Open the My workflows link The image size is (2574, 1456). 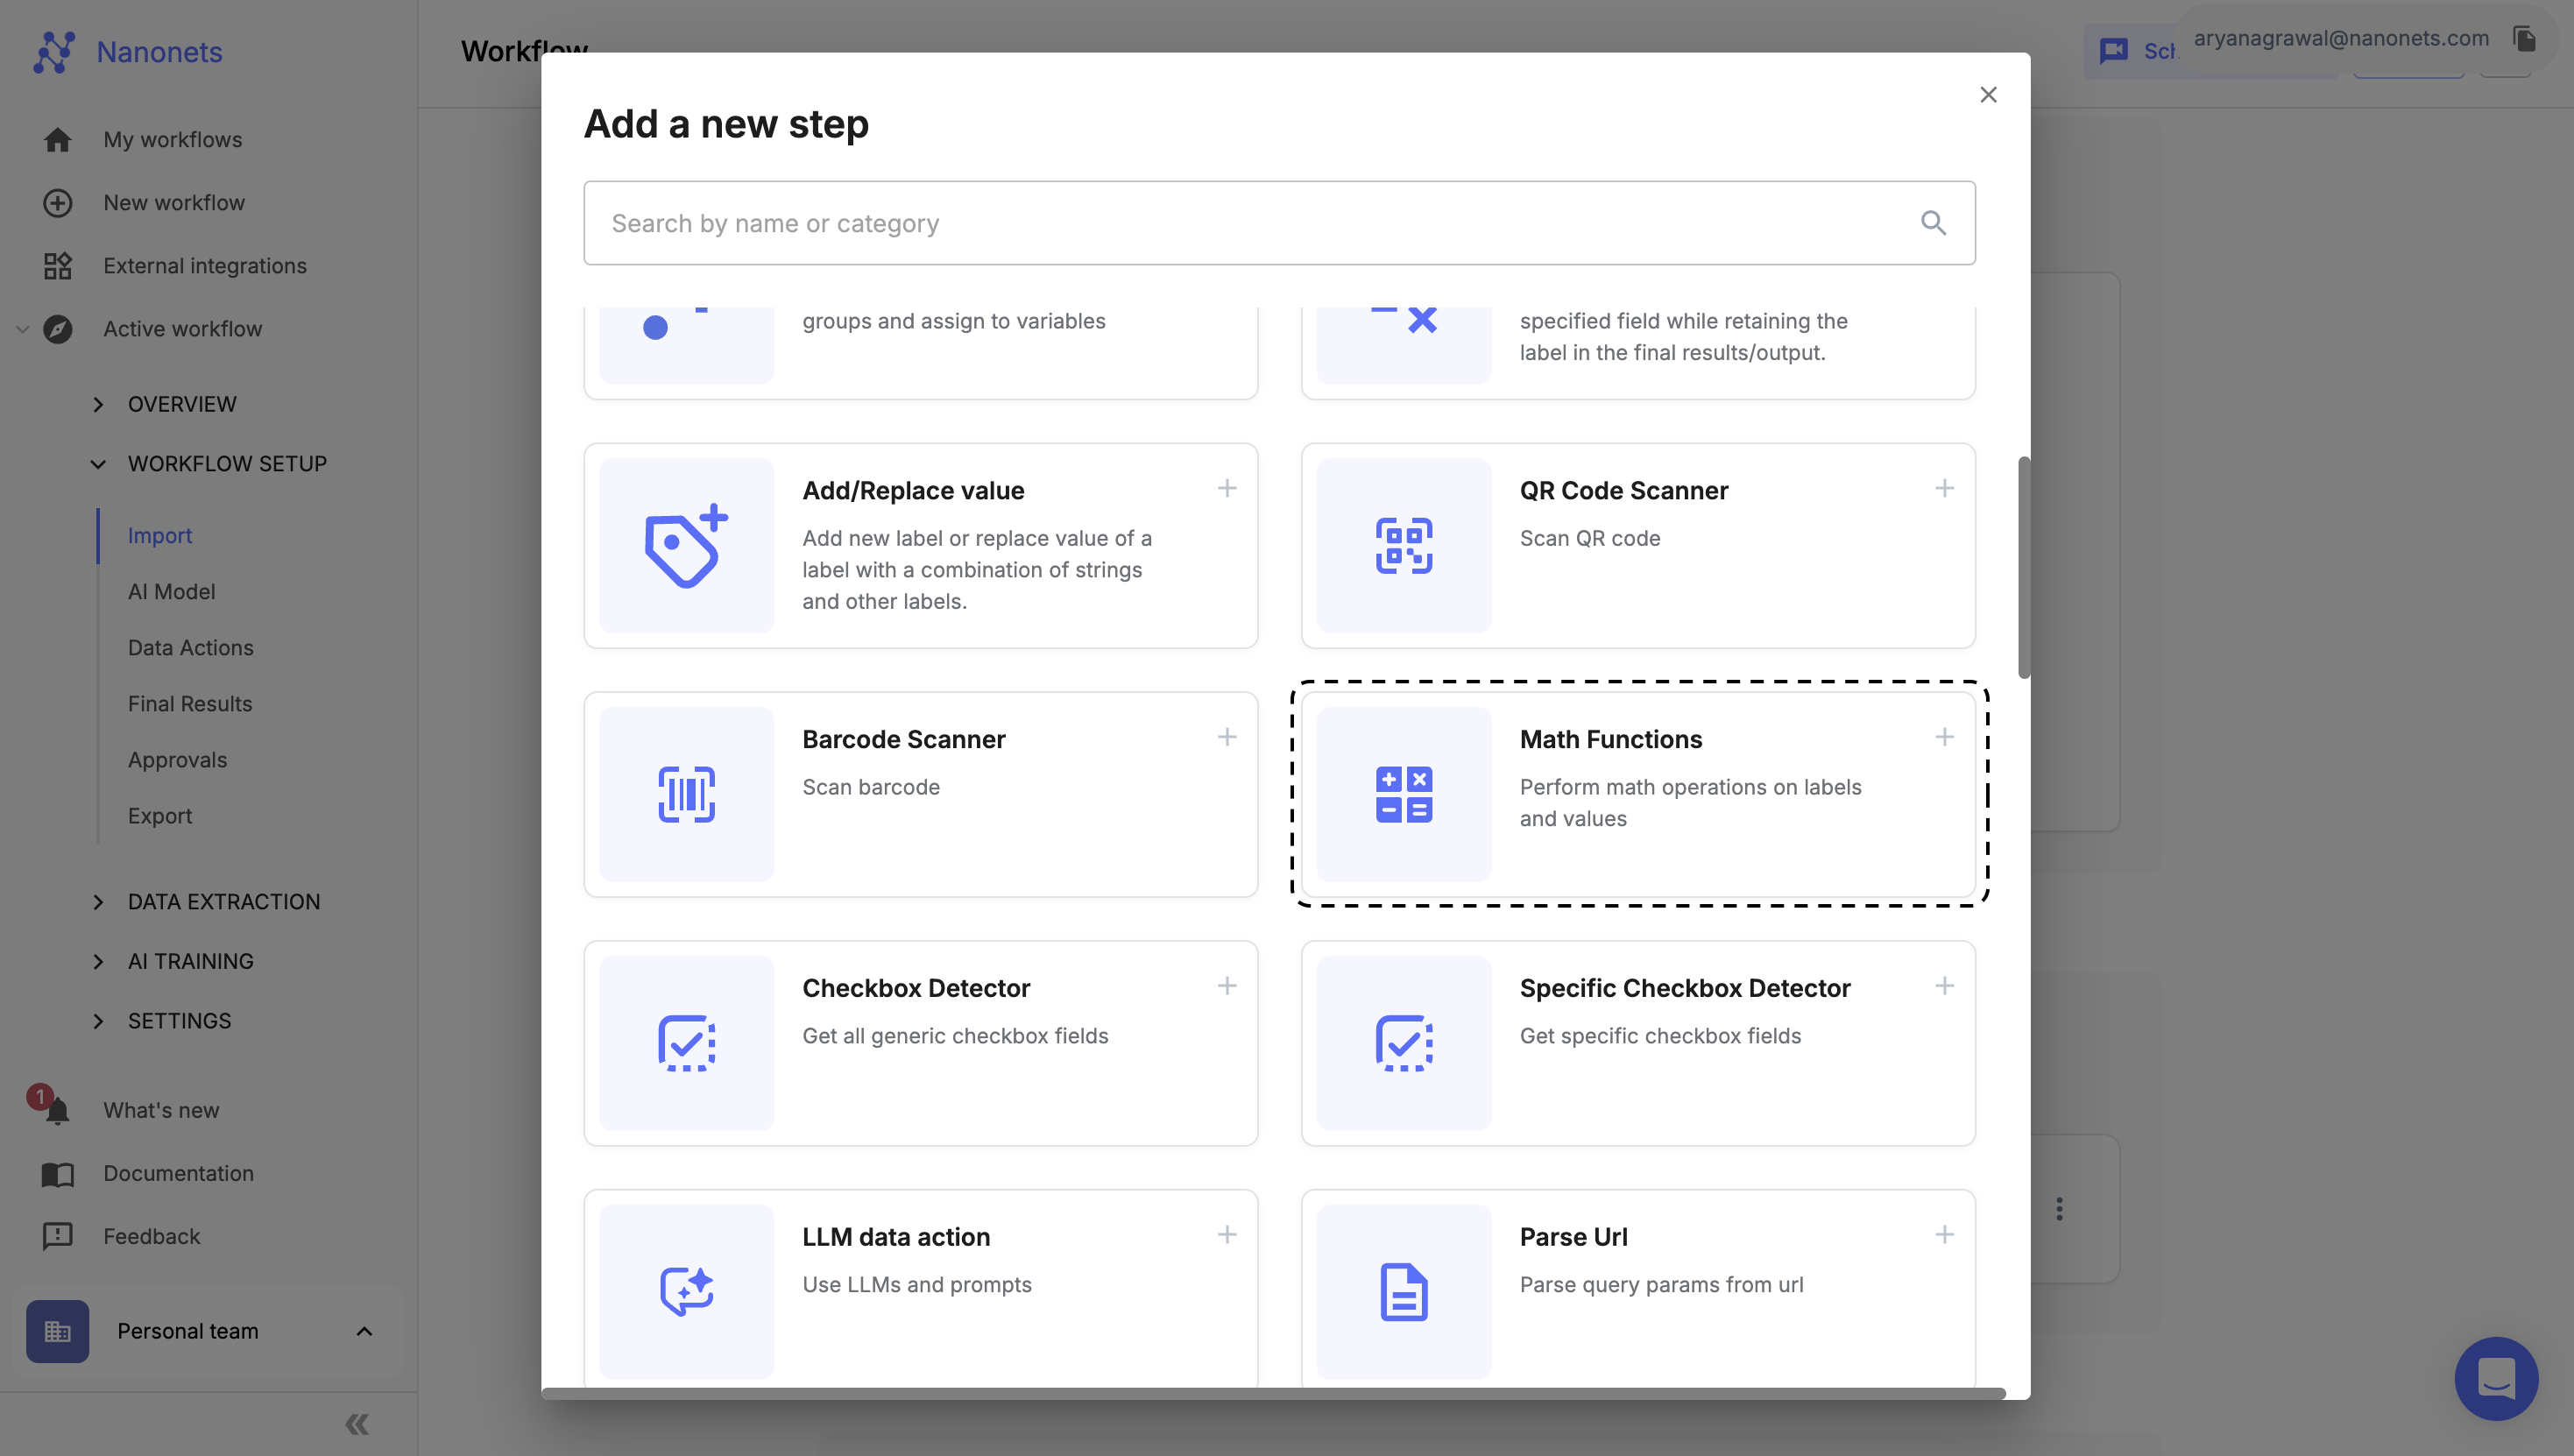pyautogui.click(x=173, y=140)
